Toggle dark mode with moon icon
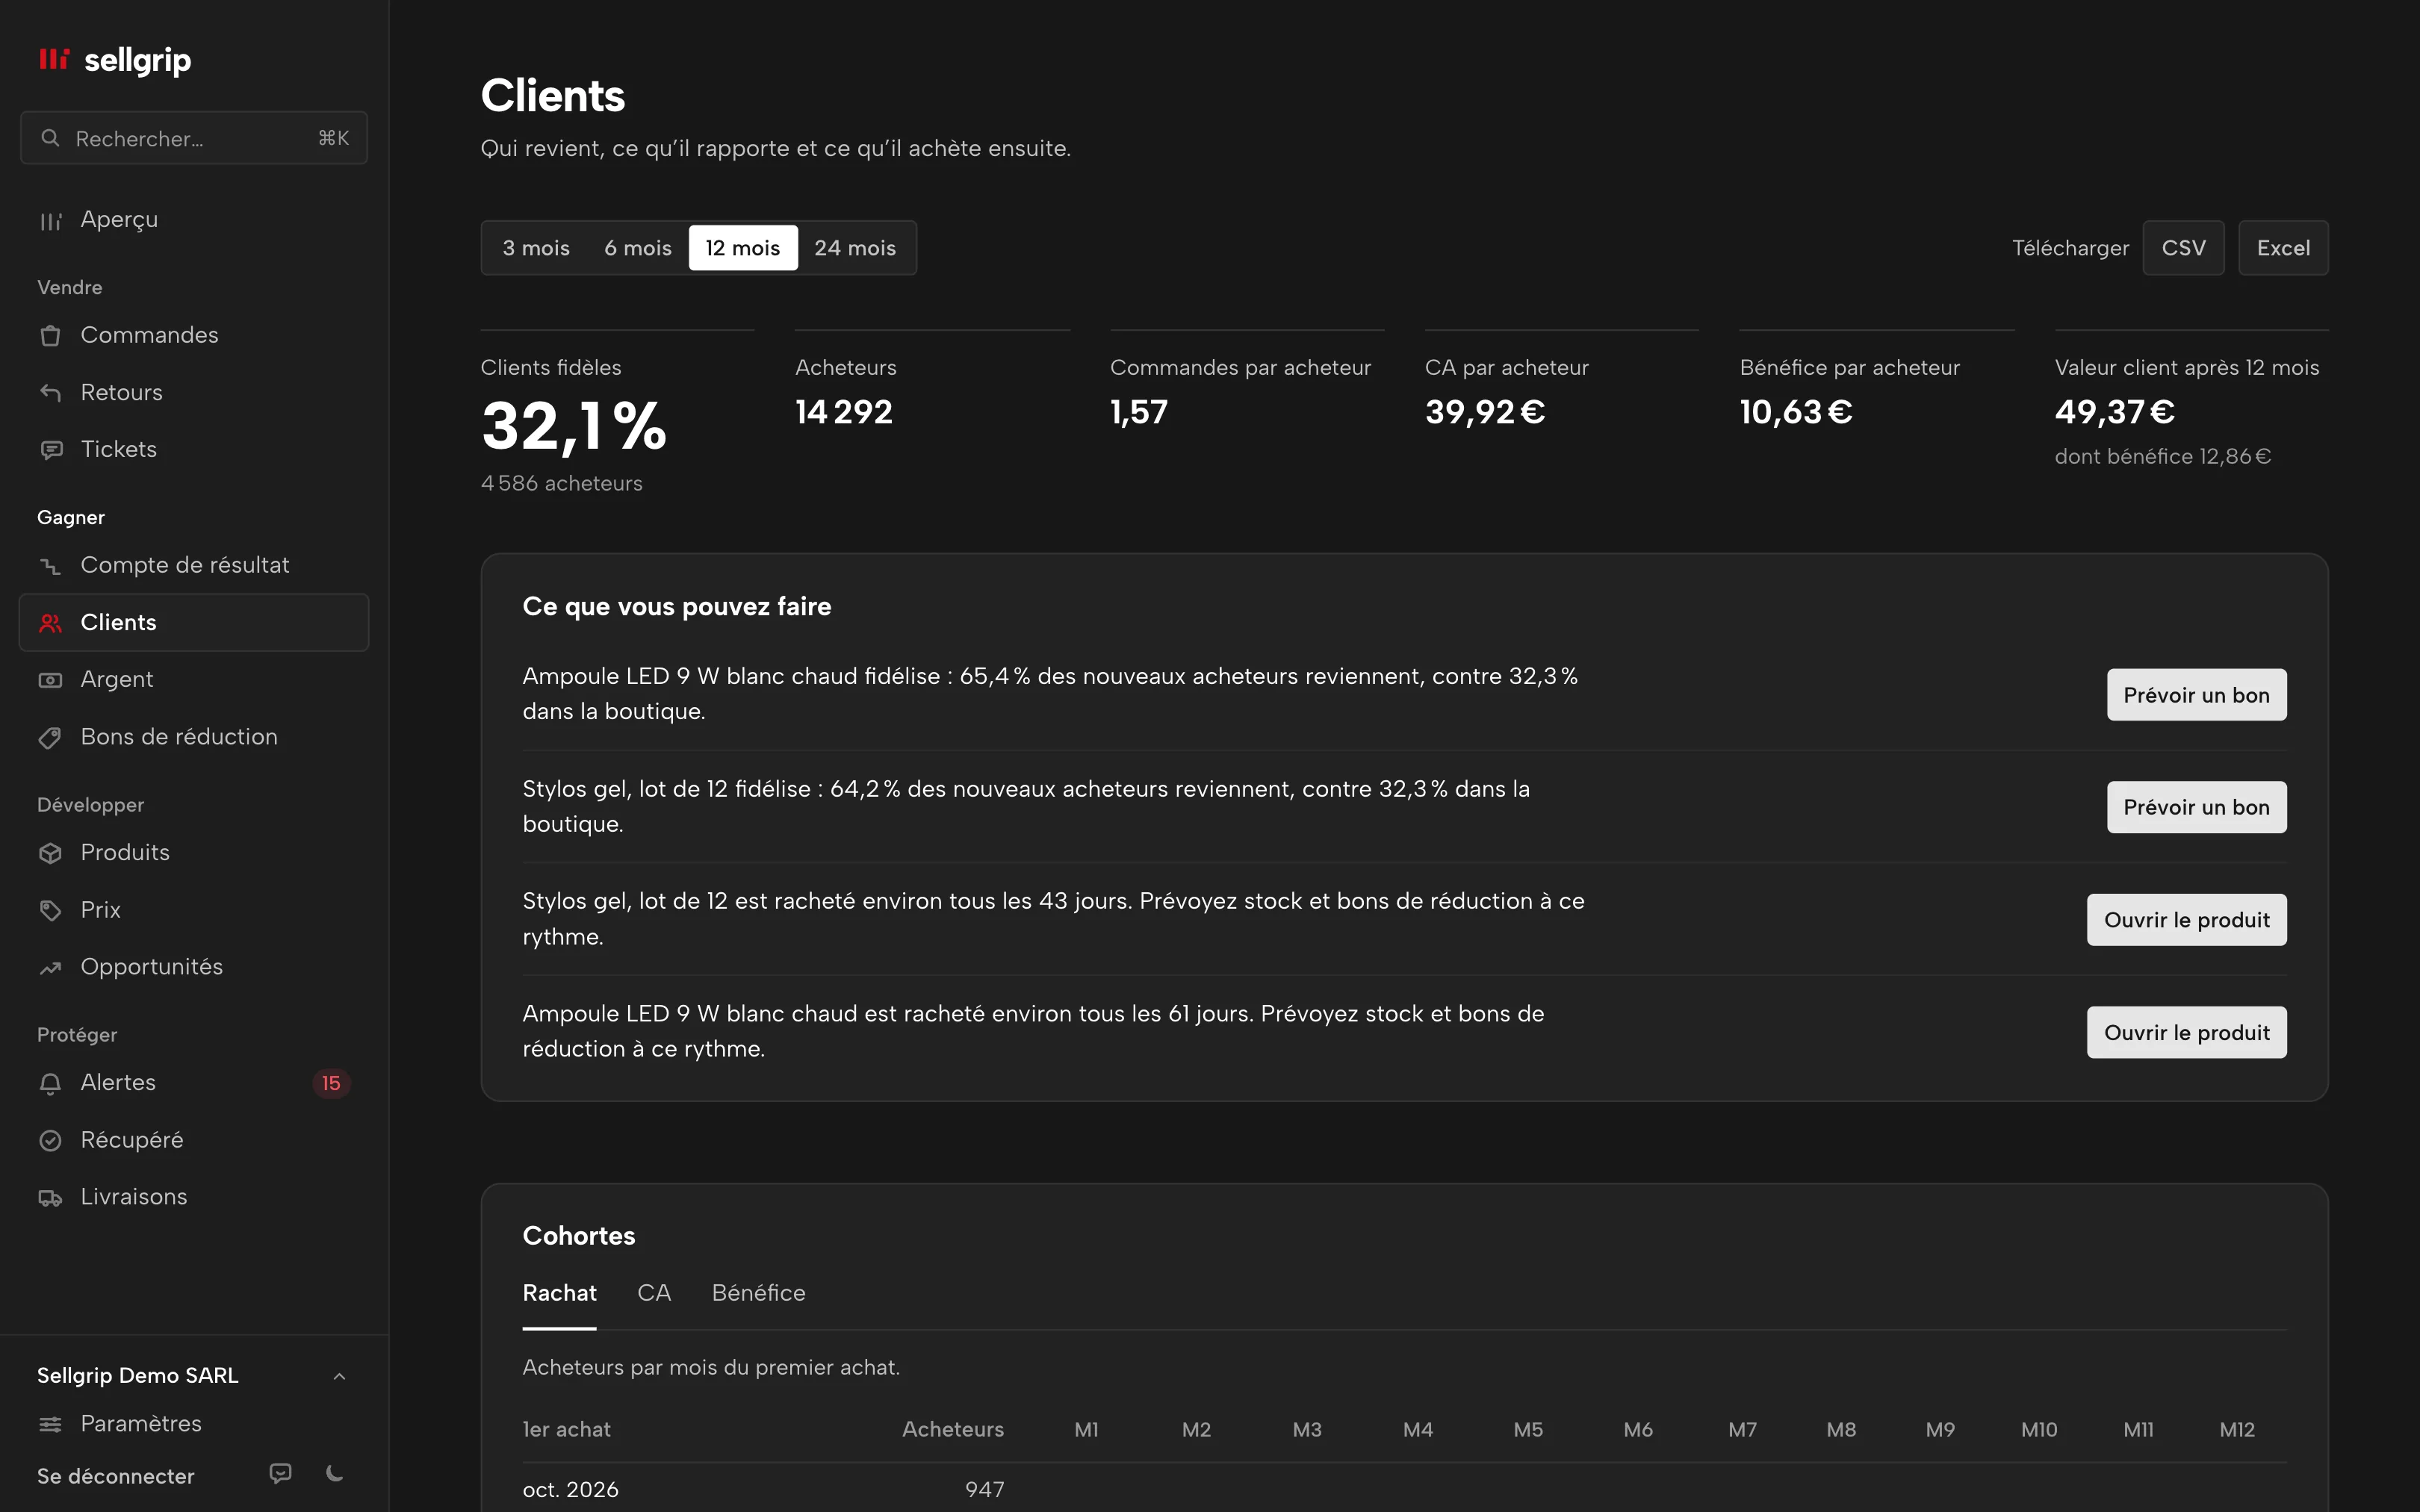Viewport: 2420px width, 1512px height. (335, 1473)
